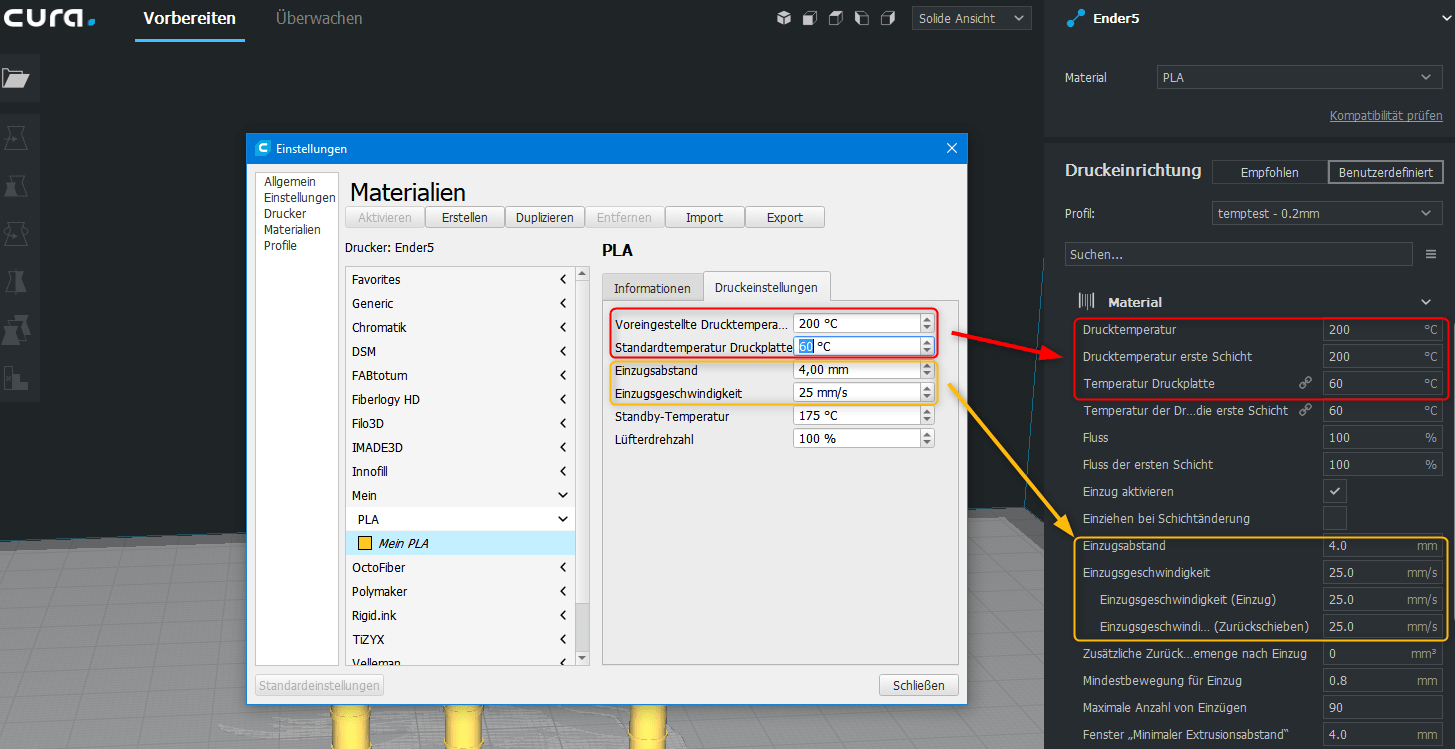
Task: Open the Informationen tab in dialog
Action: coord(652,288)
